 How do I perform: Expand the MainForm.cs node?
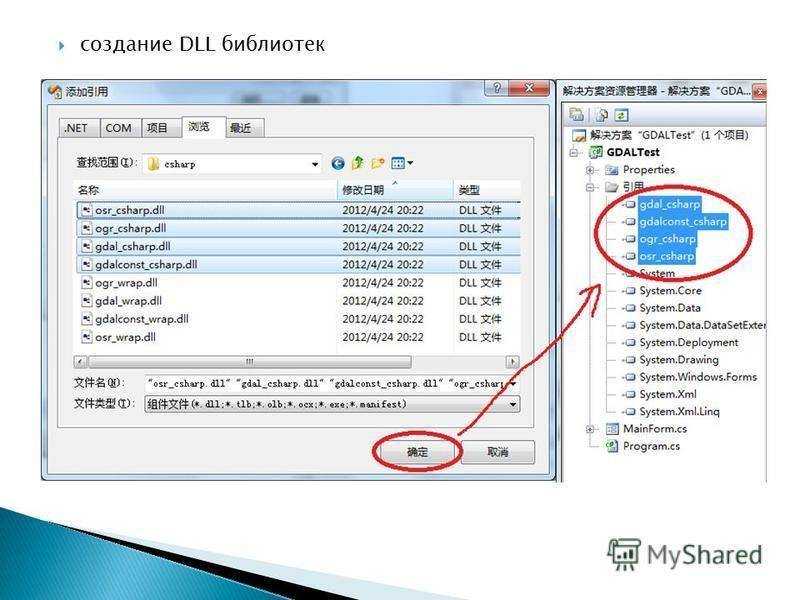[x=591, y=429]
